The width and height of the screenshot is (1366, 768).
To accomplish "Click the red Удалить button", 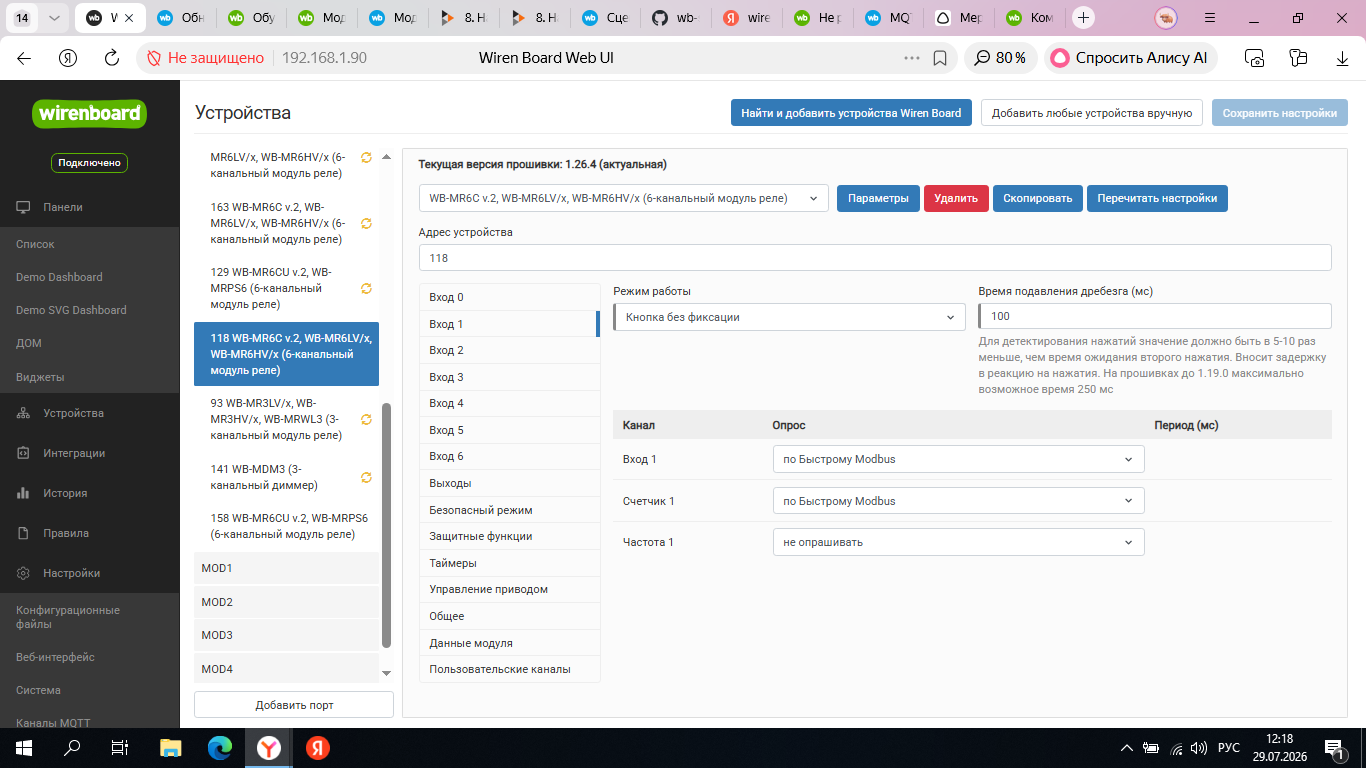I will click(956, 198).
